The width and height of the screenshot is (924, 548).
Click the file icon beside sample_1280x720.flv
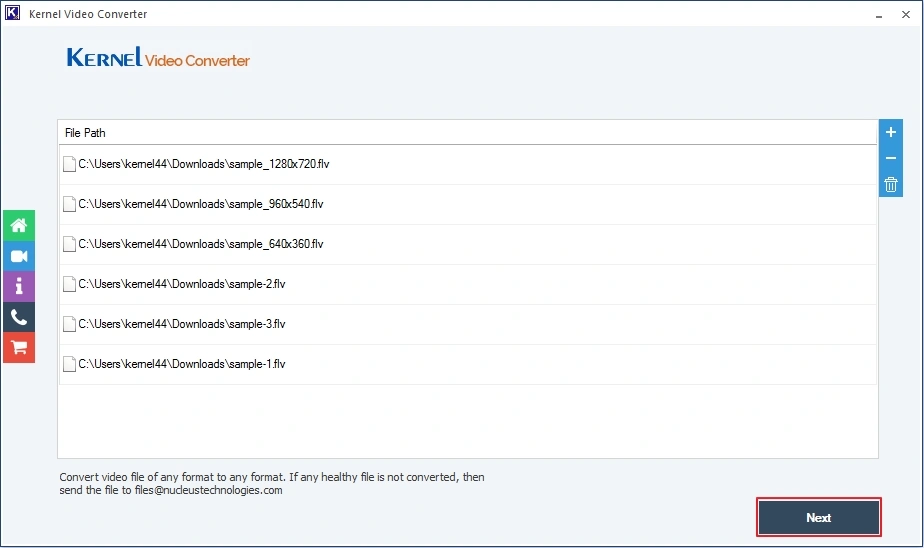(x=70, y=164)
